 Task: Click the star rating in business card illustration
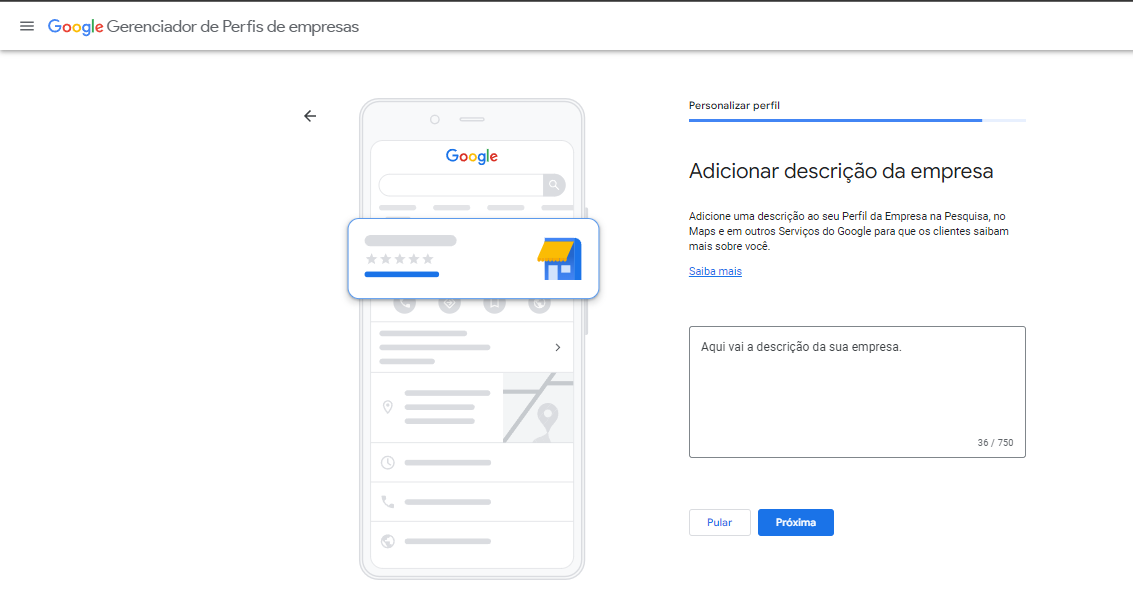tap(400, 259)
